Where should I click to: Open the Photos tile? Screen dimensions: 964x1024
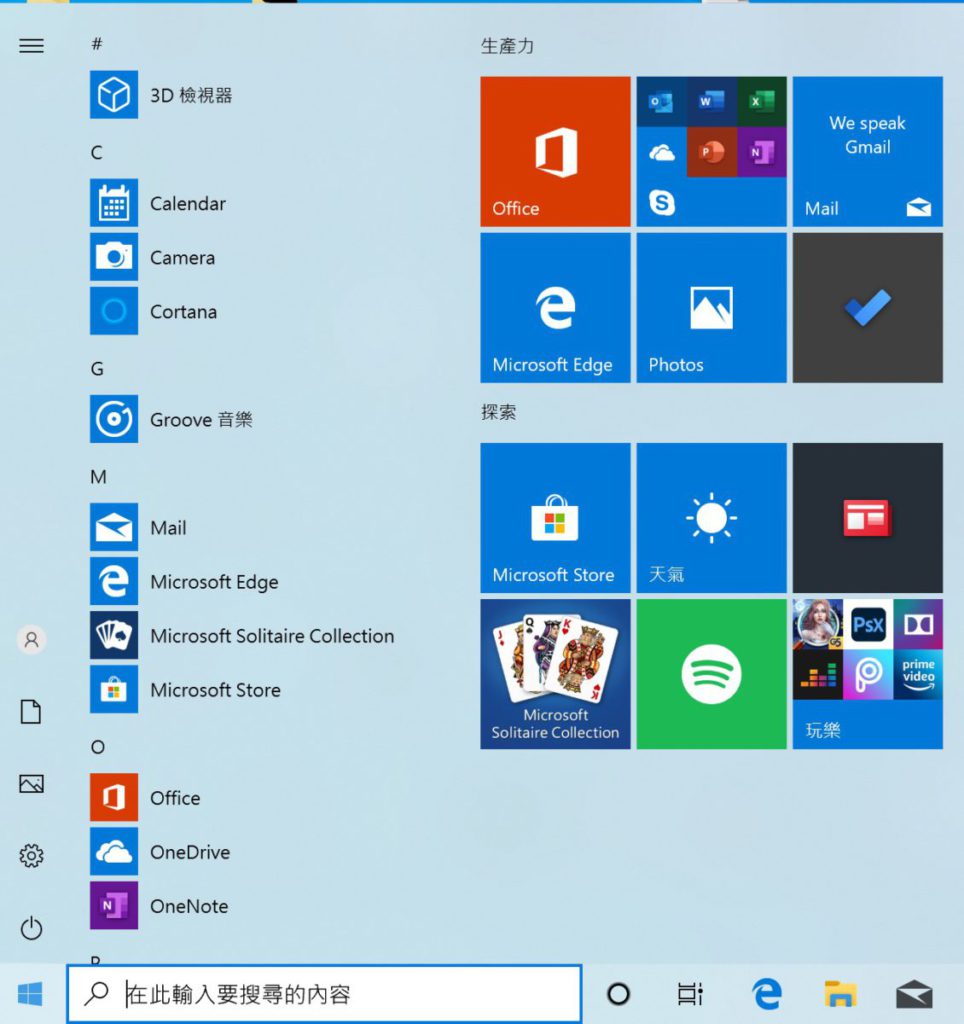point(711,308)
